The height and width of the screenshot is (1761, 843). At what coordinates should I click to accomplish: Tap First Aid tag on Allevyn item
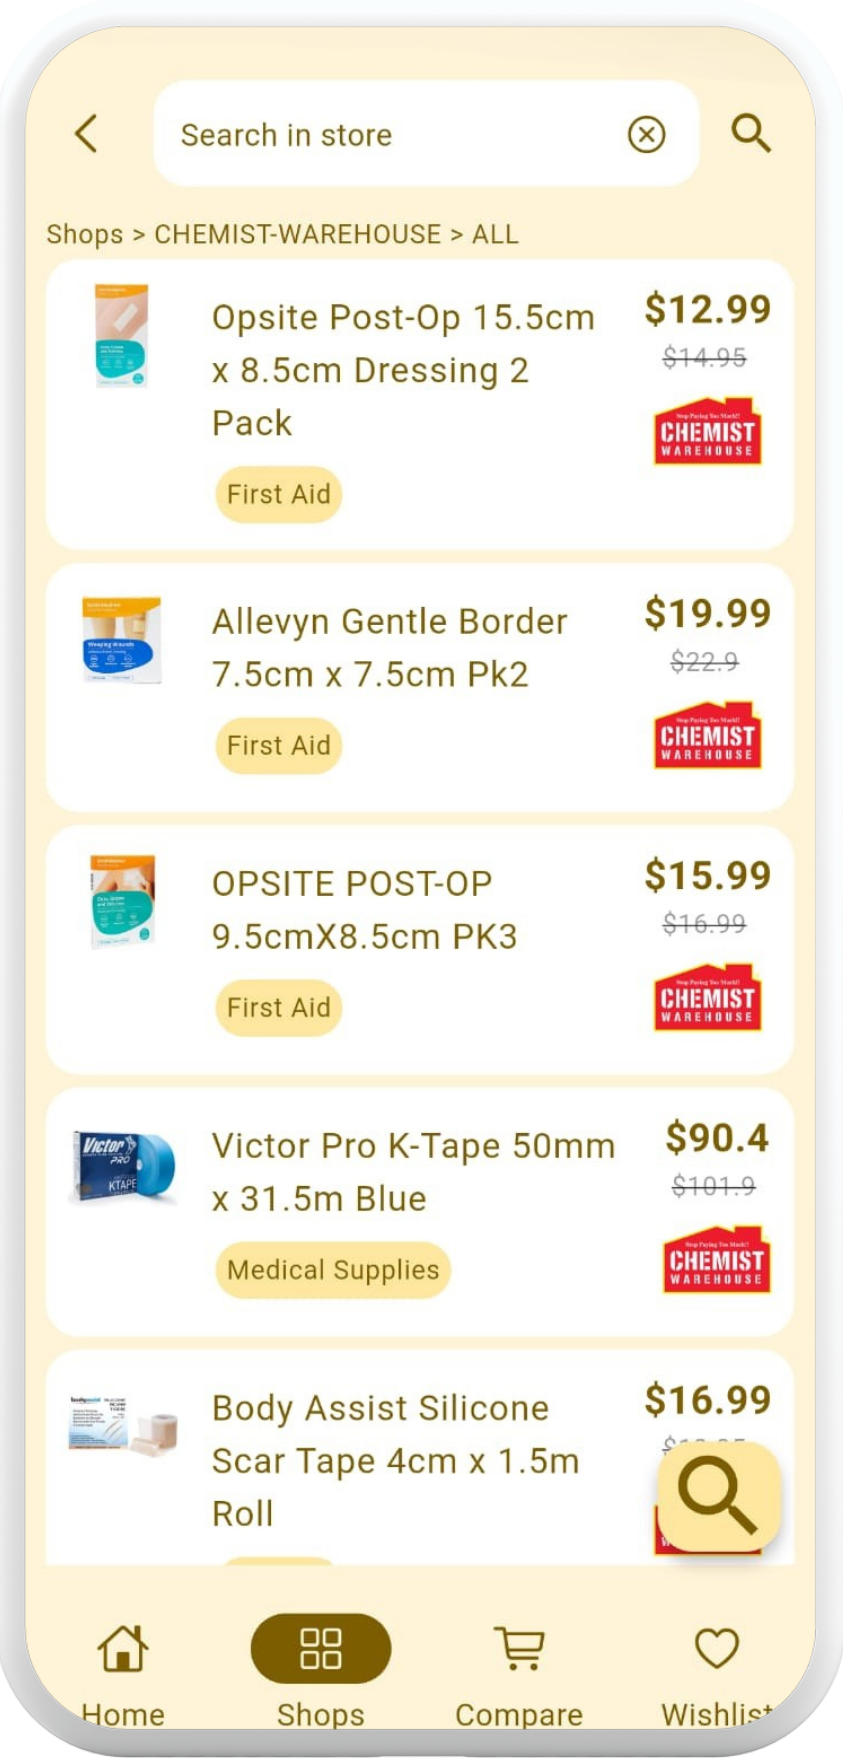(278, 746)
